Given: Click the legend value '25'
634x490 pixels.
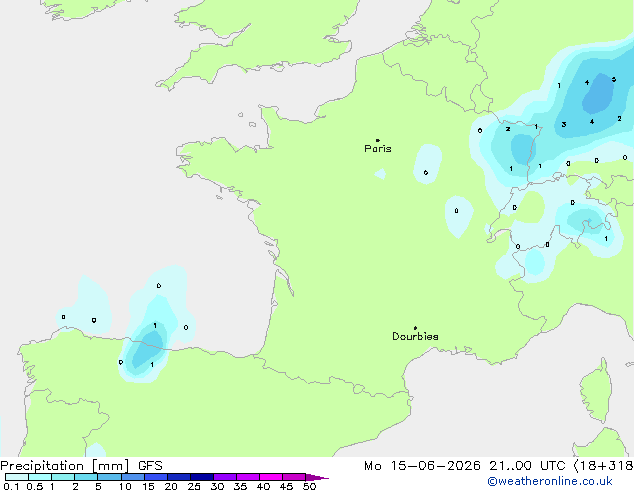Looking at the screenshot, I should click(x=194, y=486).
